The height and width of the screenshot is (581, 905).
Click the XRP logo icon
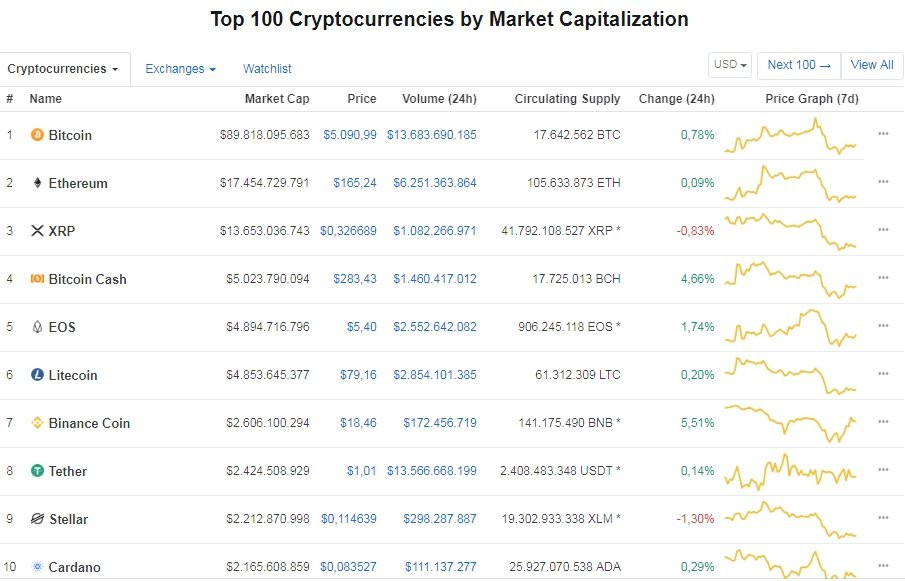(x=38, y=231)
